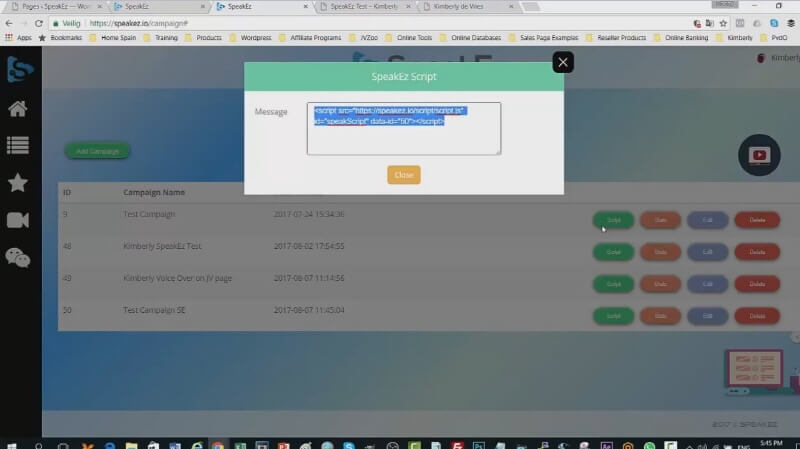
Task: Bookmark this page with star icon
Action: coord(723,23)
